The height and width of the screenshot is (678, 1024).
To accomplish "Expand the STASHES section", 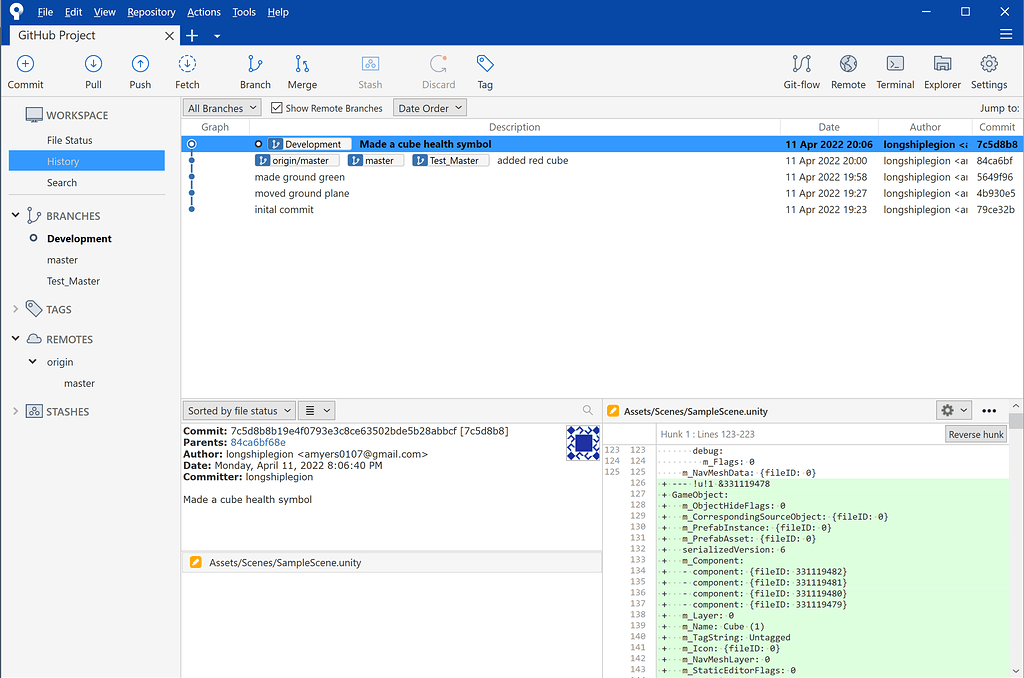I will click(16, 411).
